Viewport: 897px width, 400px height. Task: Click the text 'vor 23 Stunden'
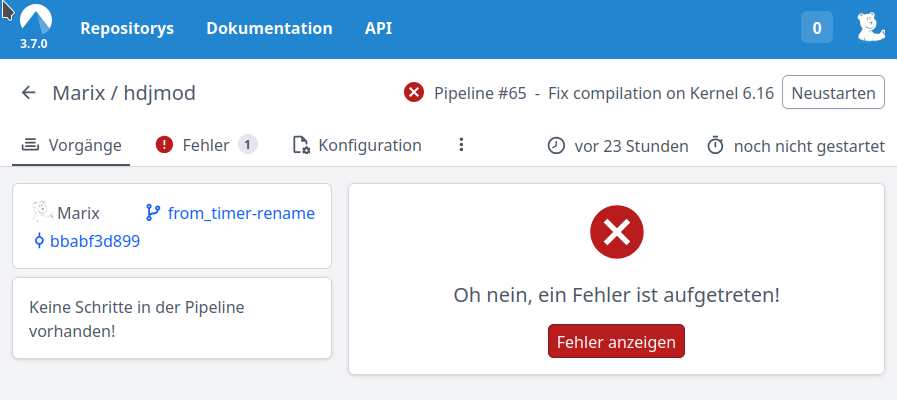pyautogui.click(x=631, y=146)
